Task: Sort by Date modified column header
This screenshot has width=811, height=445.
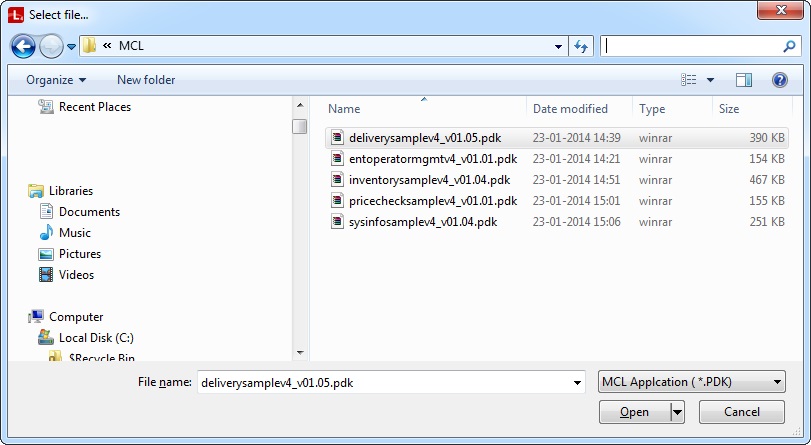Action: [x=570, y=109]
